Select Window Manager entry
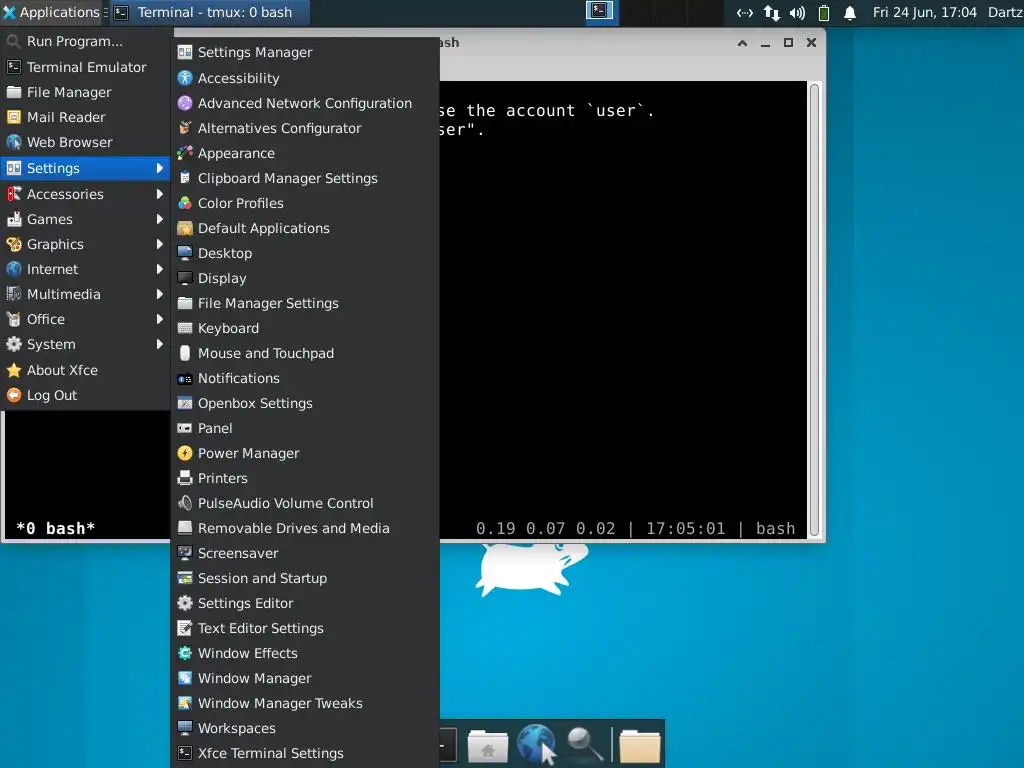Image resolution: width=1024 pixels, height=768 pixels. [305, 678]
